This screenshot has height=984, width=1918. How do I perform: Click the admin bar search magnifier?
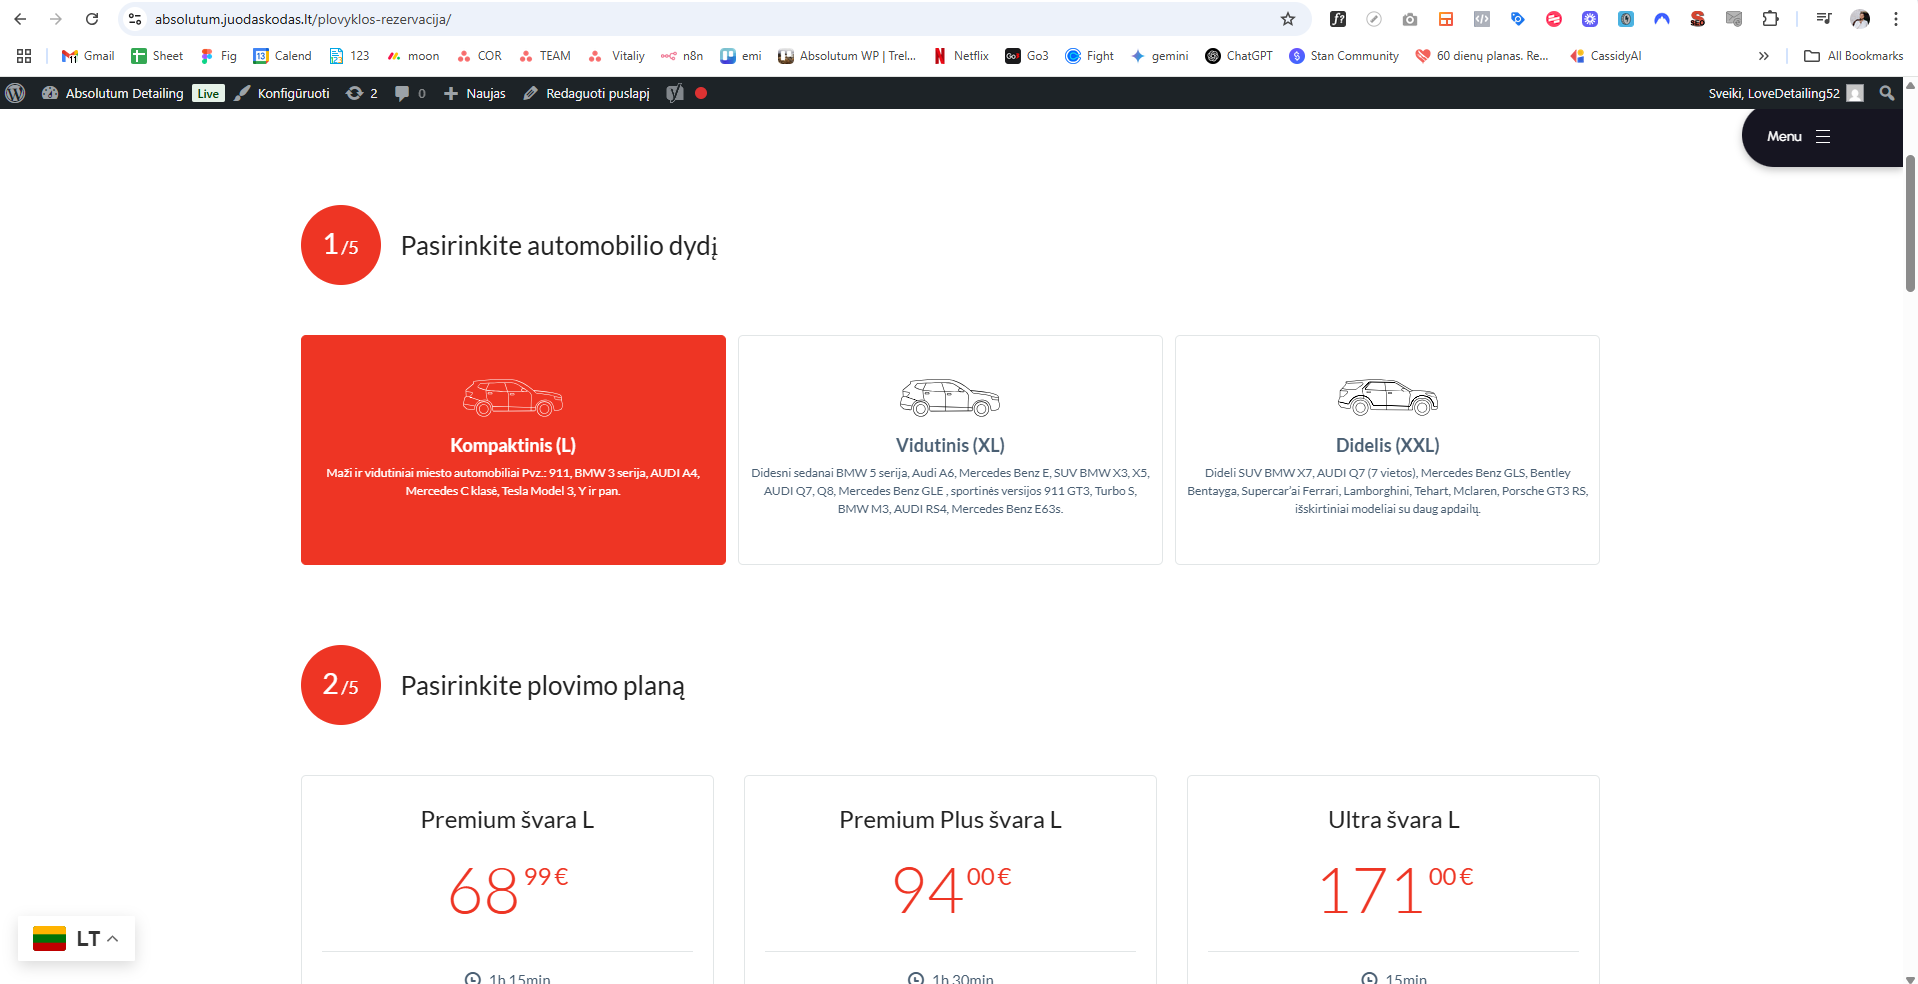pyautogui.click(x=1886, y=93)
